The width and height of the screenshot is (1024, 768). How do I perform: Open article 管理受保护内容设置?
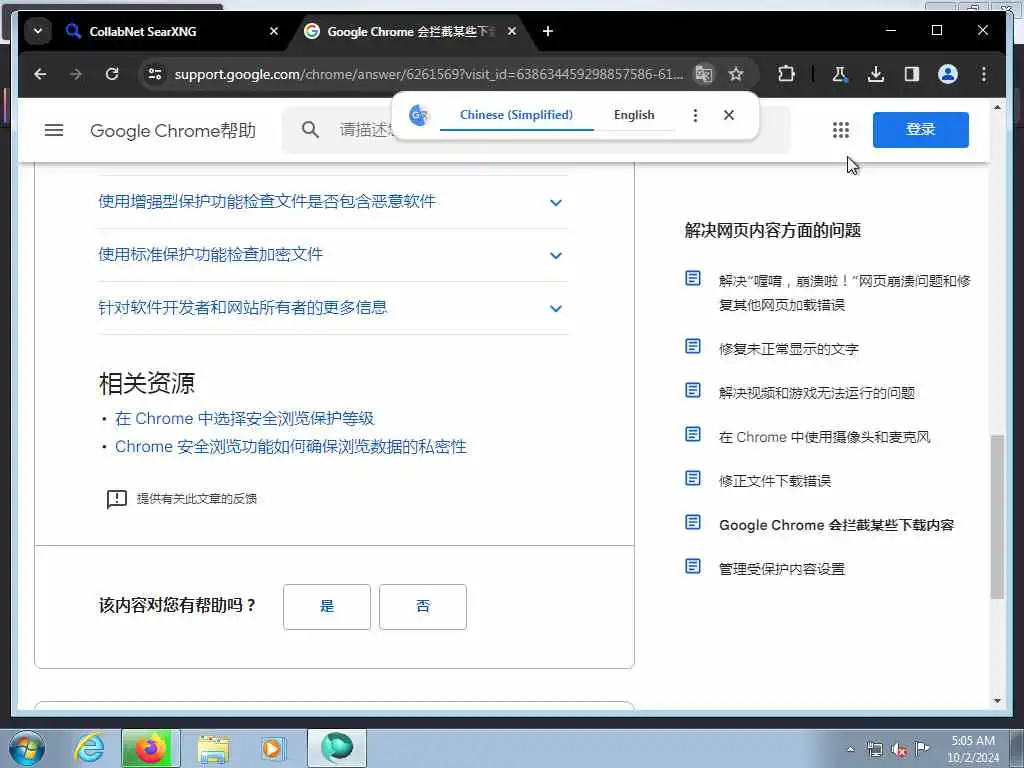(782, 569)
